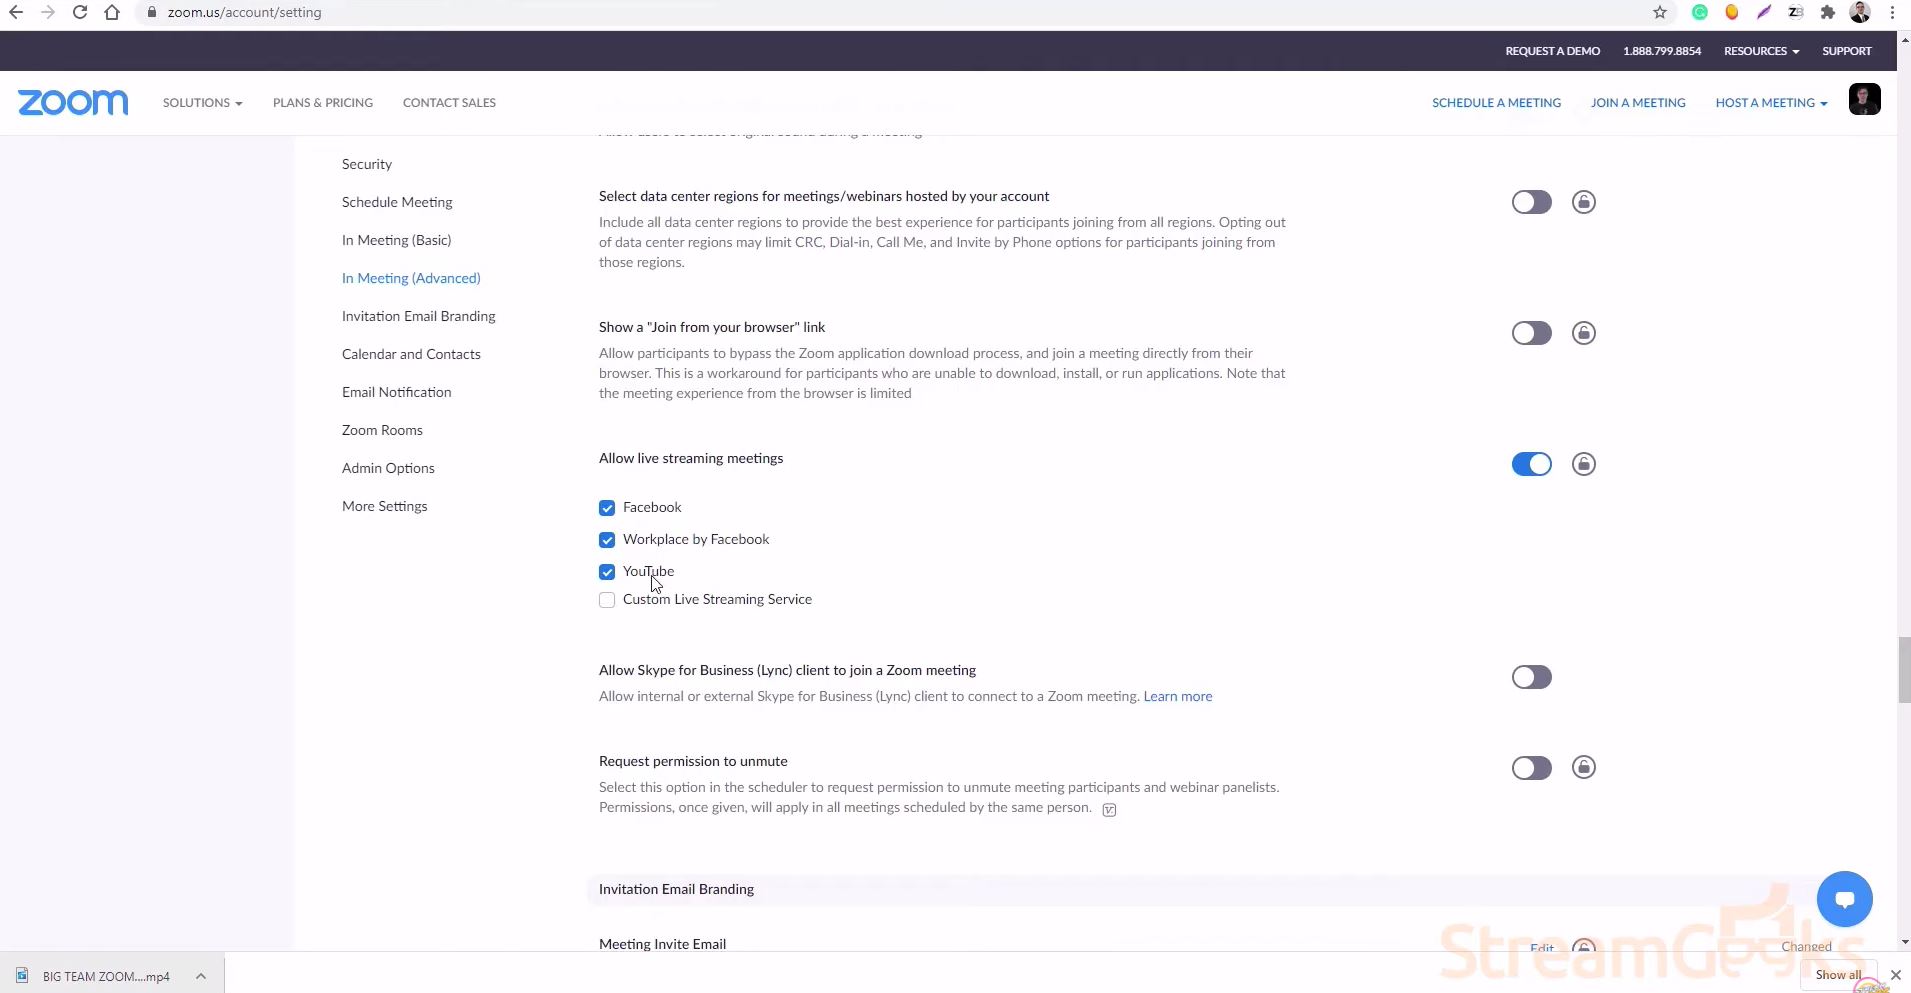The width and height of the screenshot is (1911, 993).
Task: Select In Meeting (Basic) section
Action: pyautogui.click(x=396, y=240)
